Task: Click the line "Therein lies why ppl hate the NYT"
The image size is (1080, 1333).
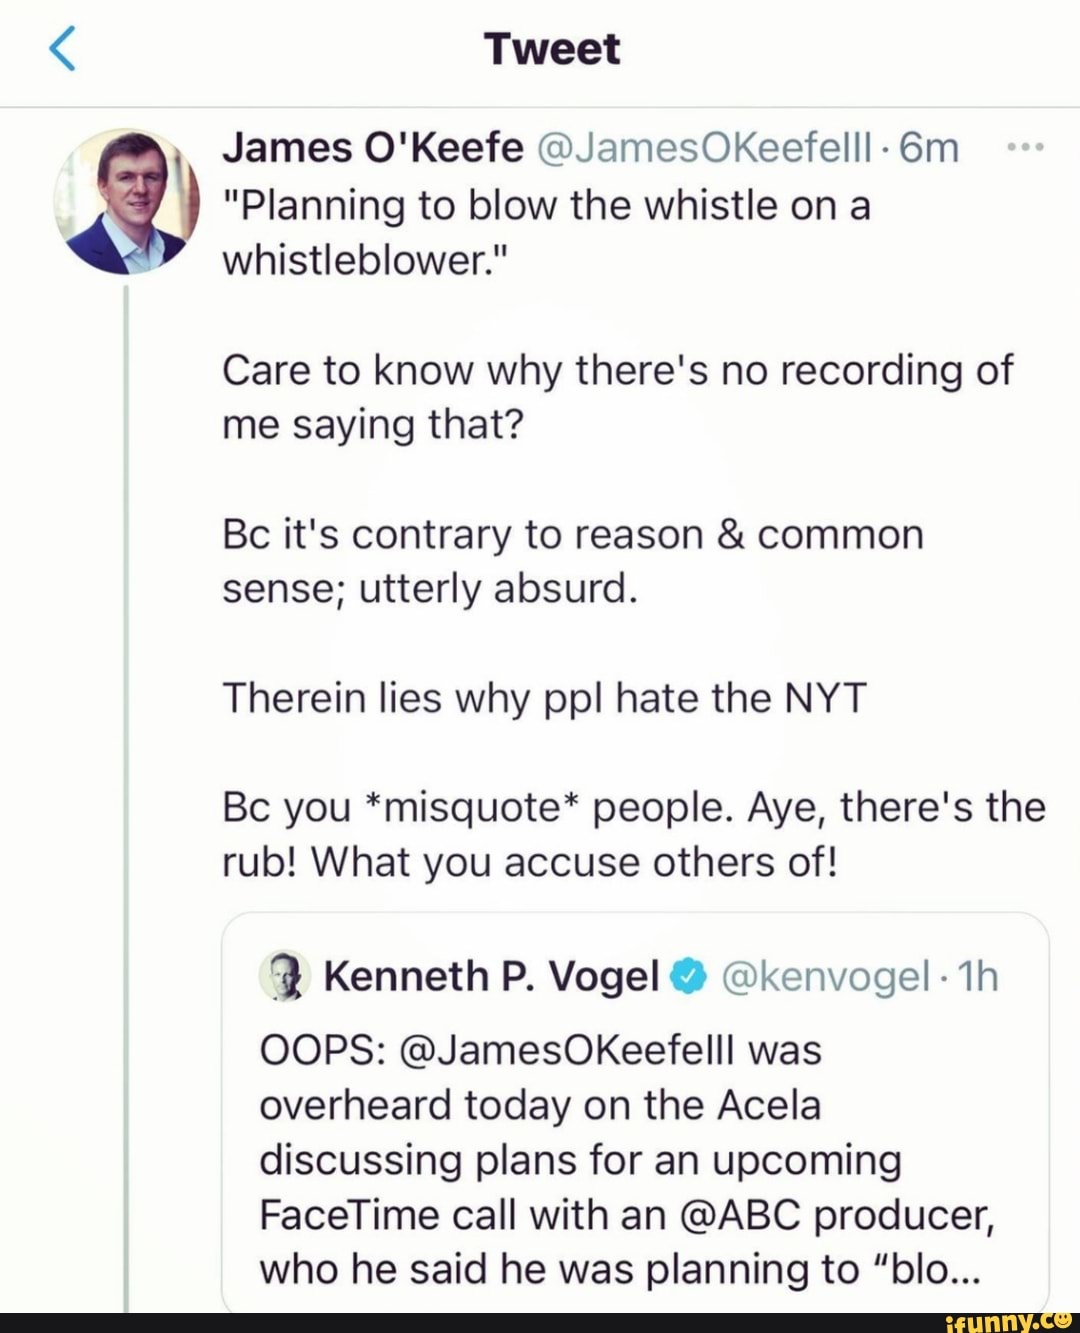Action: [544, 698]
